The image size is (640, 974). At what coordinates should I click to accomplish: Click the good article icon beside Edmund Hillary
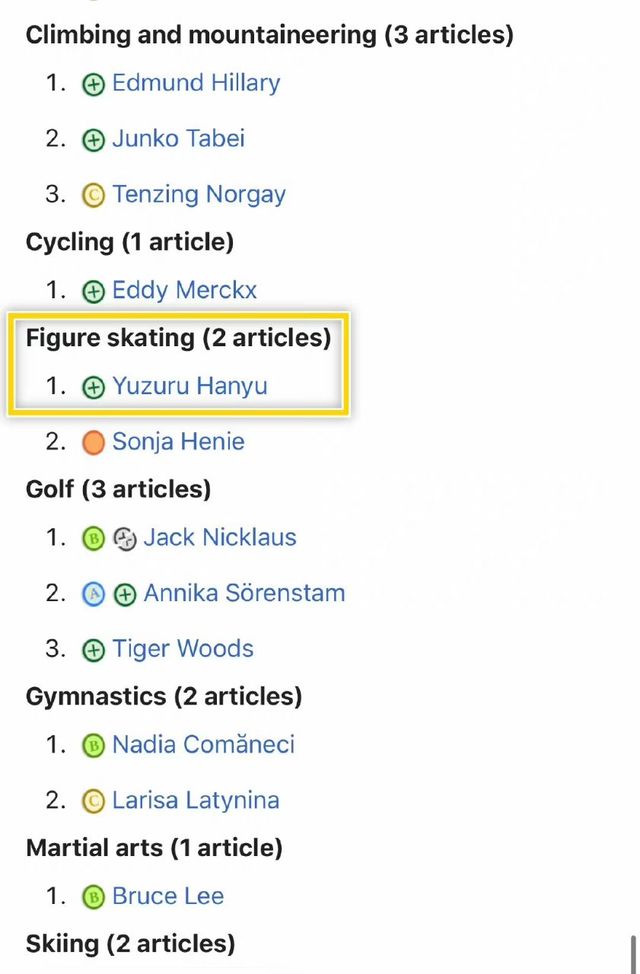[93, 84]
